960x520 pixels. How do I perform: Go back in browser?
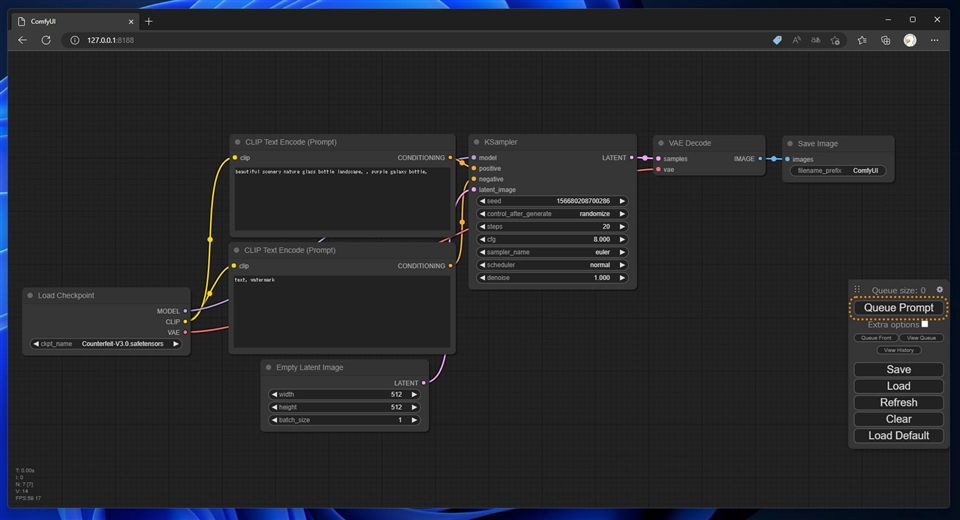coord(23,40)
